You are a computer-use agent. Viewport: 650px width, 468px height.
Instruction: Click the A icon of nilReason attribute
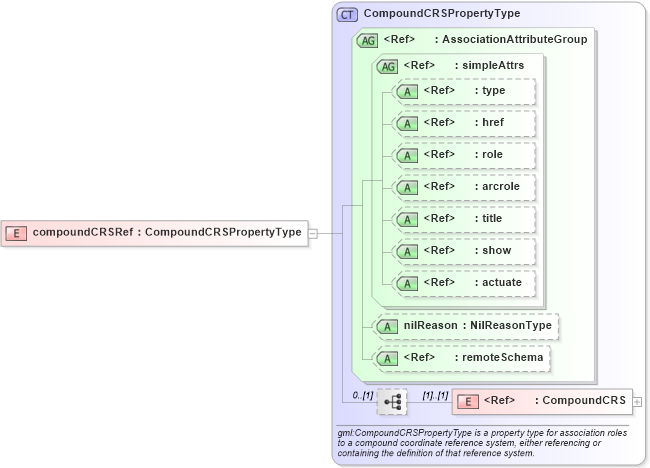pyautogui.click(x=387, y=327)
